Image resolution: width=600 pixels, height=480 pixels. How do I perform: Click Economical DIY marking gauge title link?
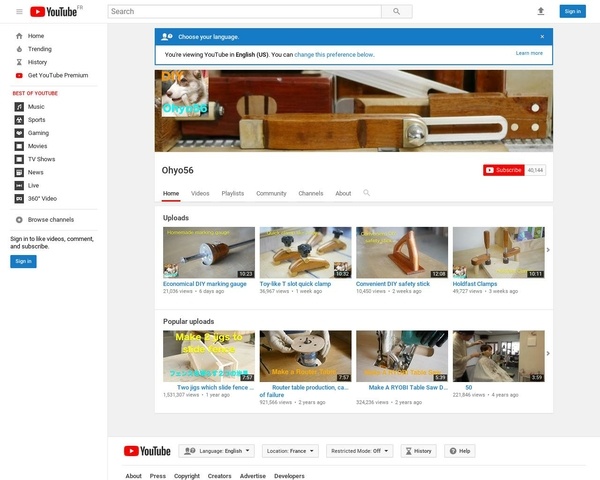point(205,284)
